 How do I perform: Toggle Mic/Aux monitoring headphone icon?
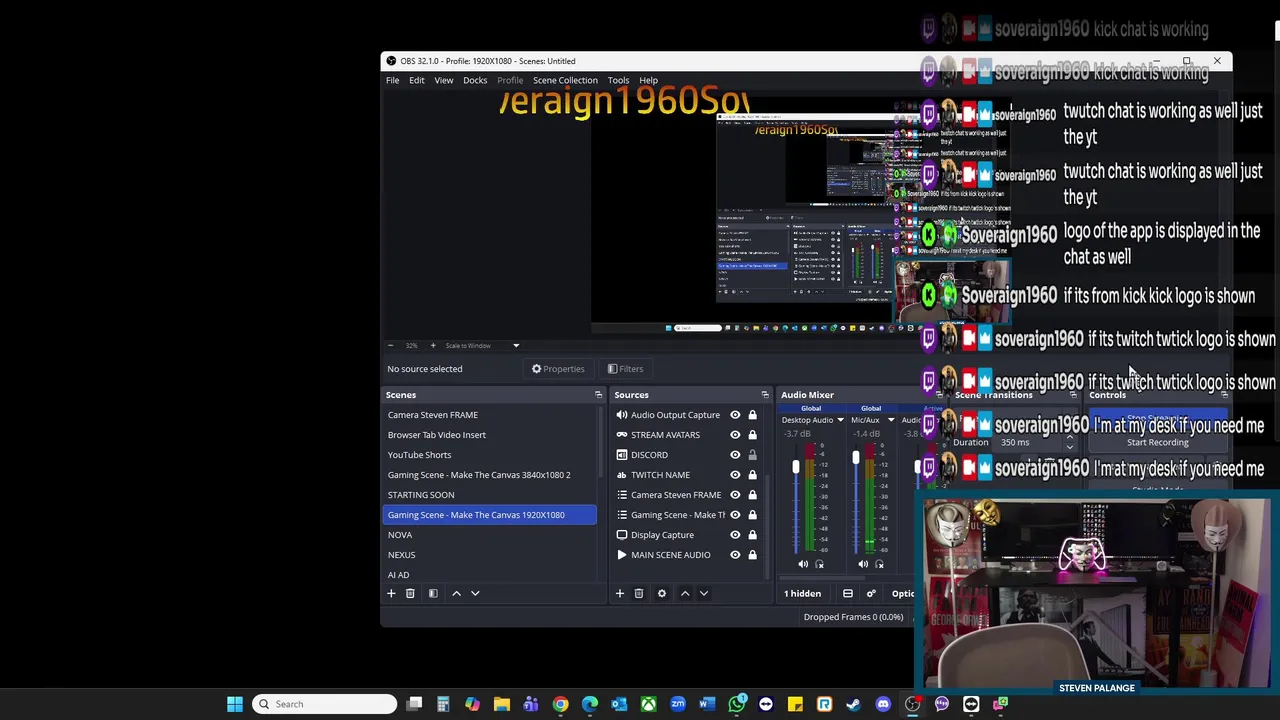pyautogui.click(x=879, y=564)
